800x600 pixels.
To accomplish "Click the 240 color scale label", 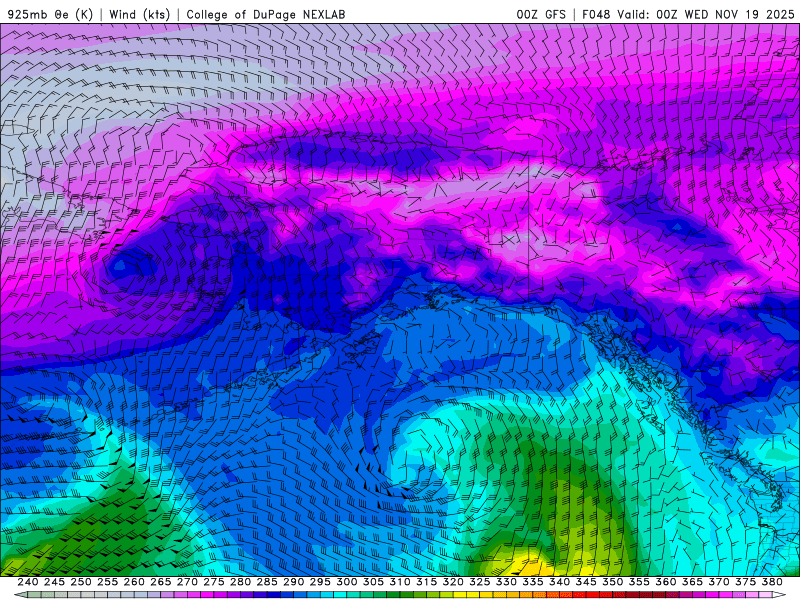I will point(28,582).
